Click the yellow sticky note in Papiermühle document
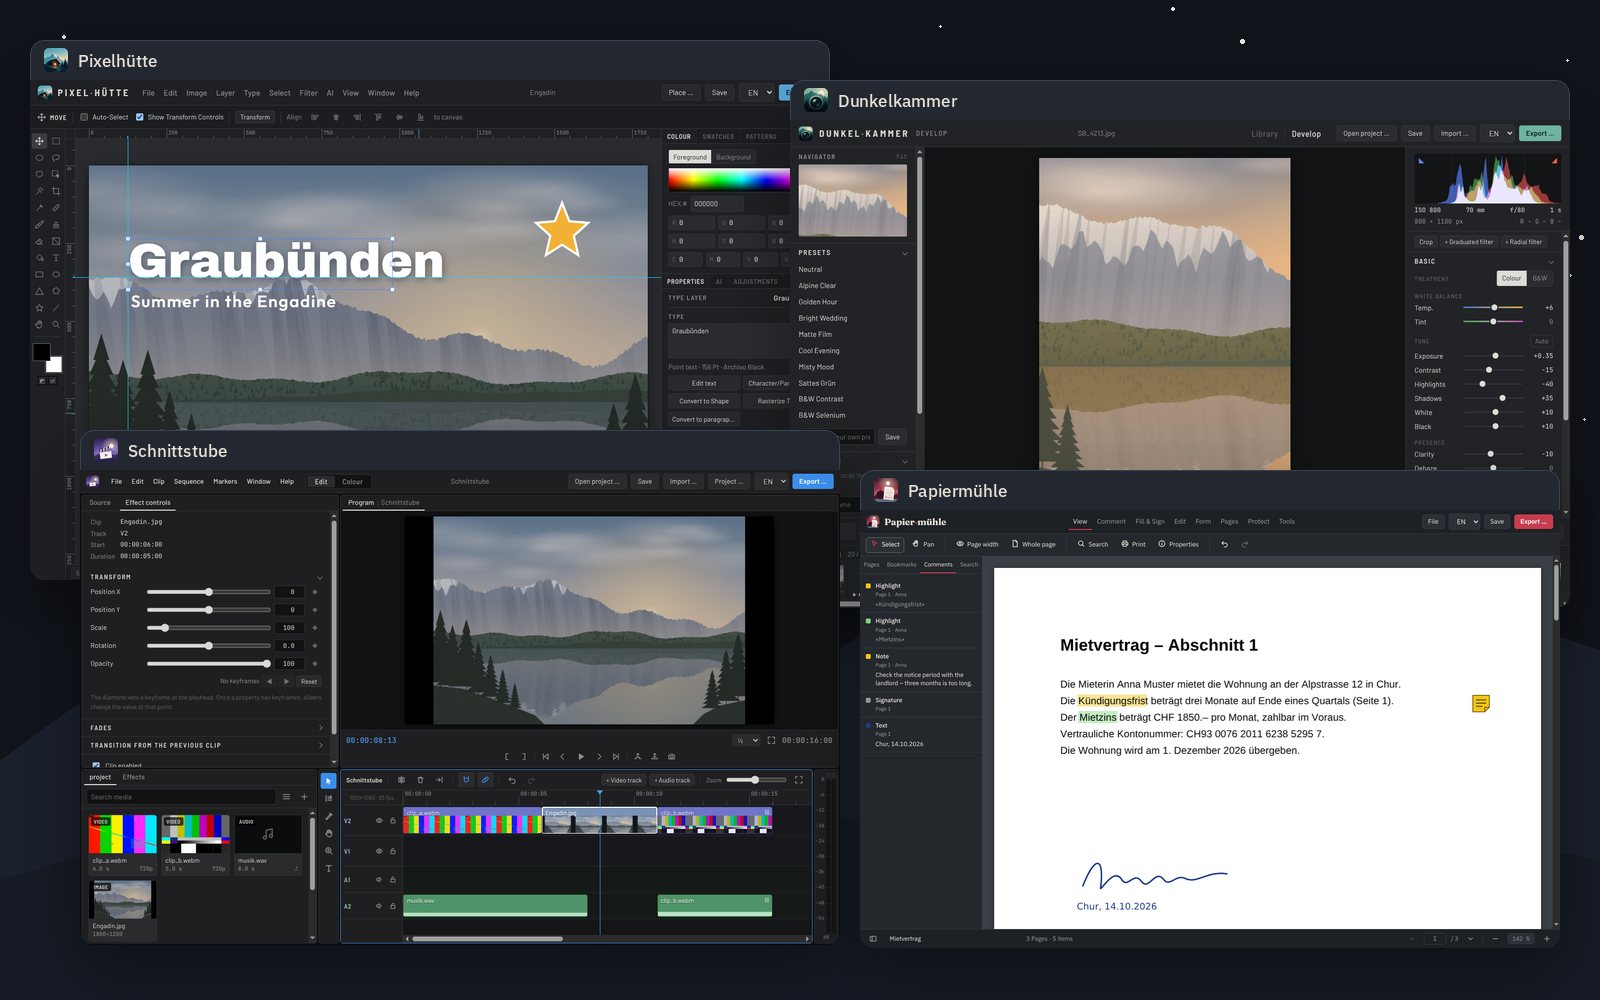 coord(1481,704)
